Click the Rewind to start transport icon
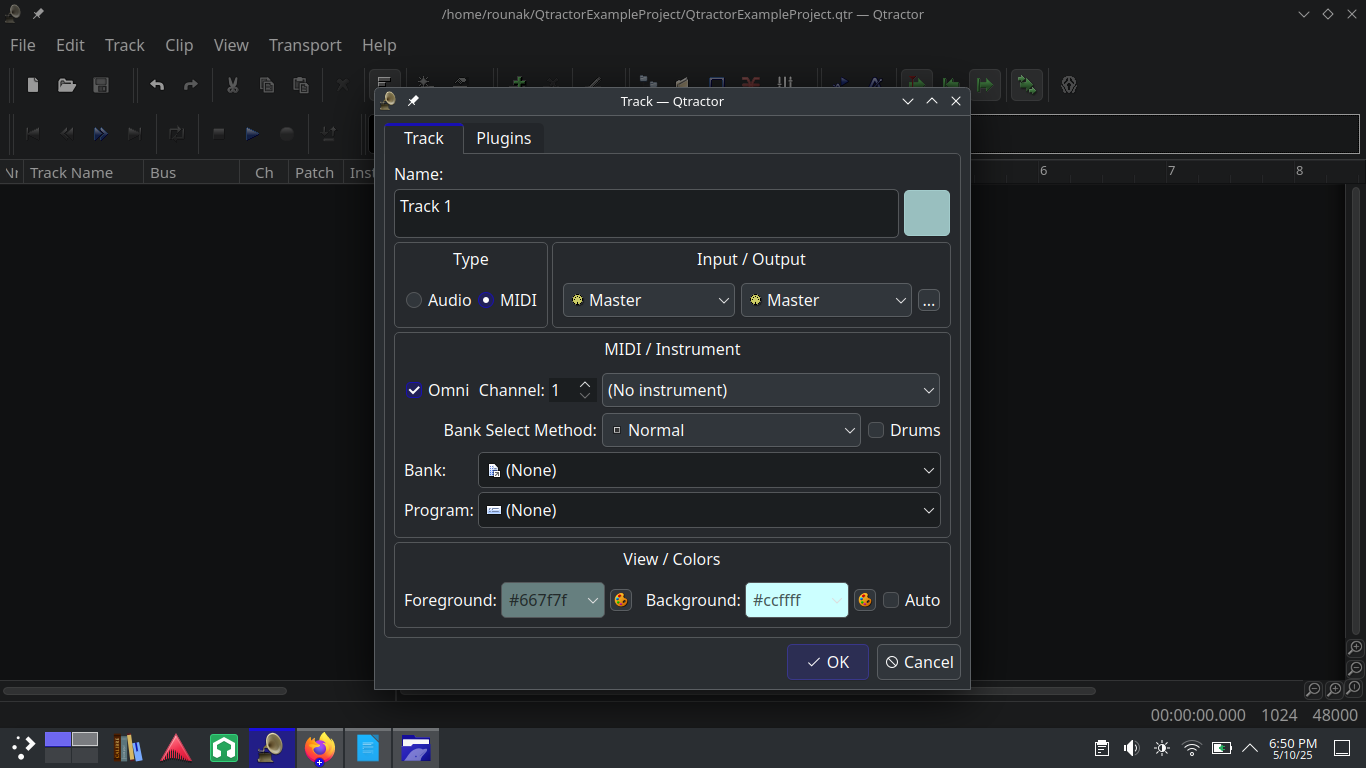 click(33, 133)
